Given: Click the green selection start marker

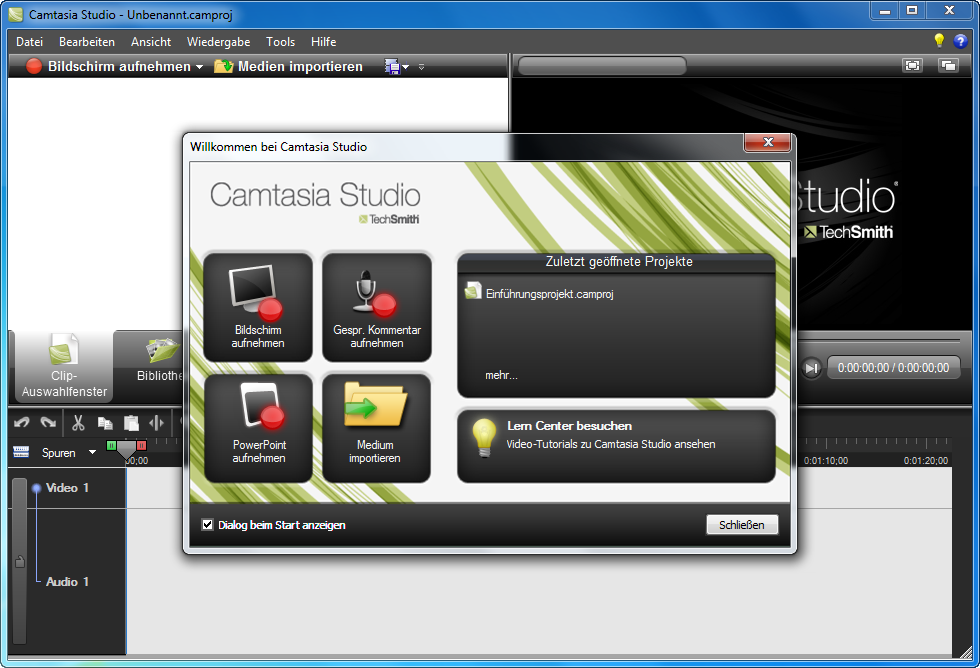Looking at the screenshot, I should 111,446.
